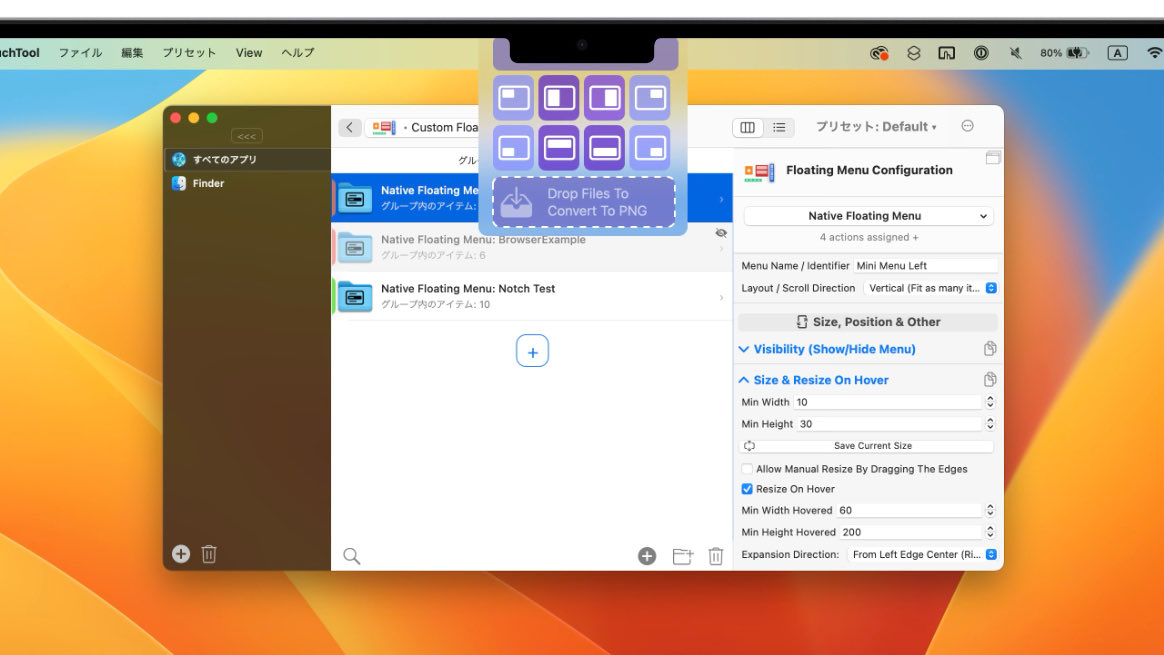1164x655 pixels.
Task: Select すべてのアプリ in the sidebar
Action: click(247, 160)
